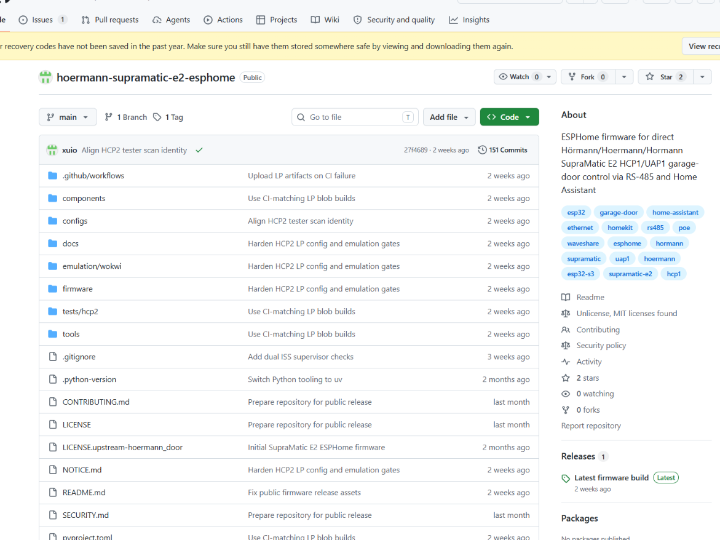Open the Projects tab
Viewport: 720px width, 540px height.
[x=277, y=20]
